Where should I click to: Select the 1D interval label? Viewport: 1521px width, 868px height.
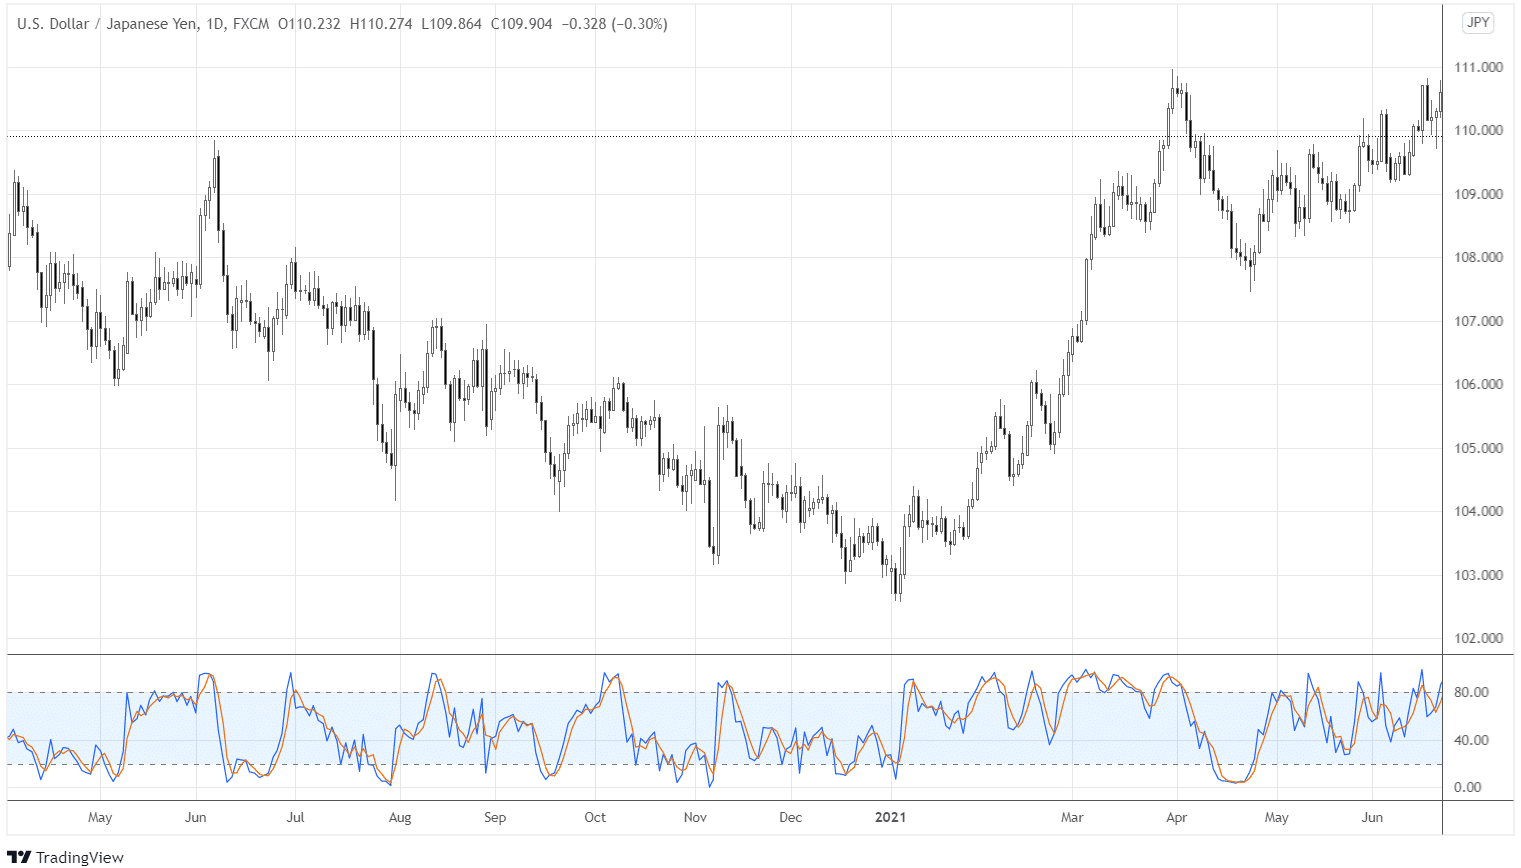pyautogui.click(x=215, y=24)
